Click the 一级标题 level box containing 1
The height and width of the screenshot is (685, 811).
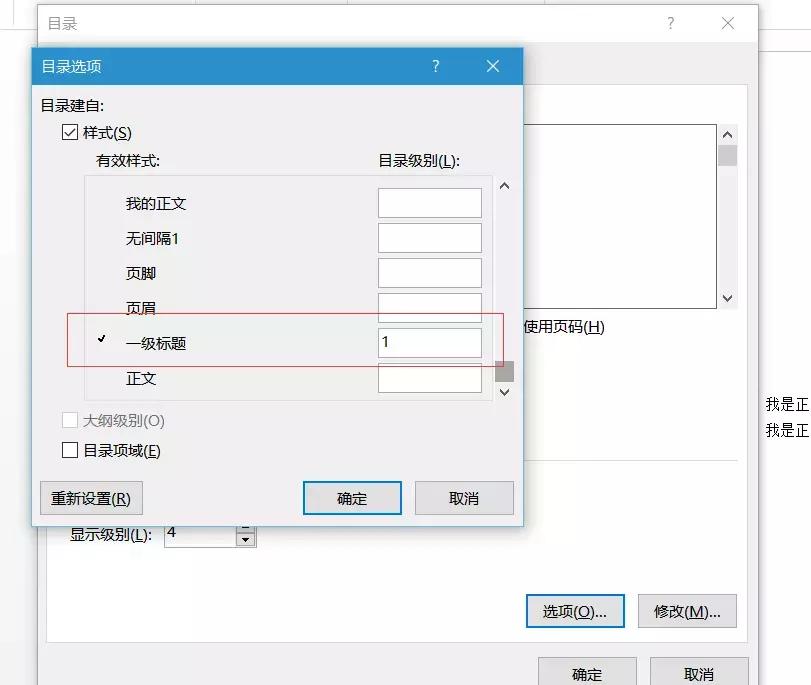click(x=429, y=342)
